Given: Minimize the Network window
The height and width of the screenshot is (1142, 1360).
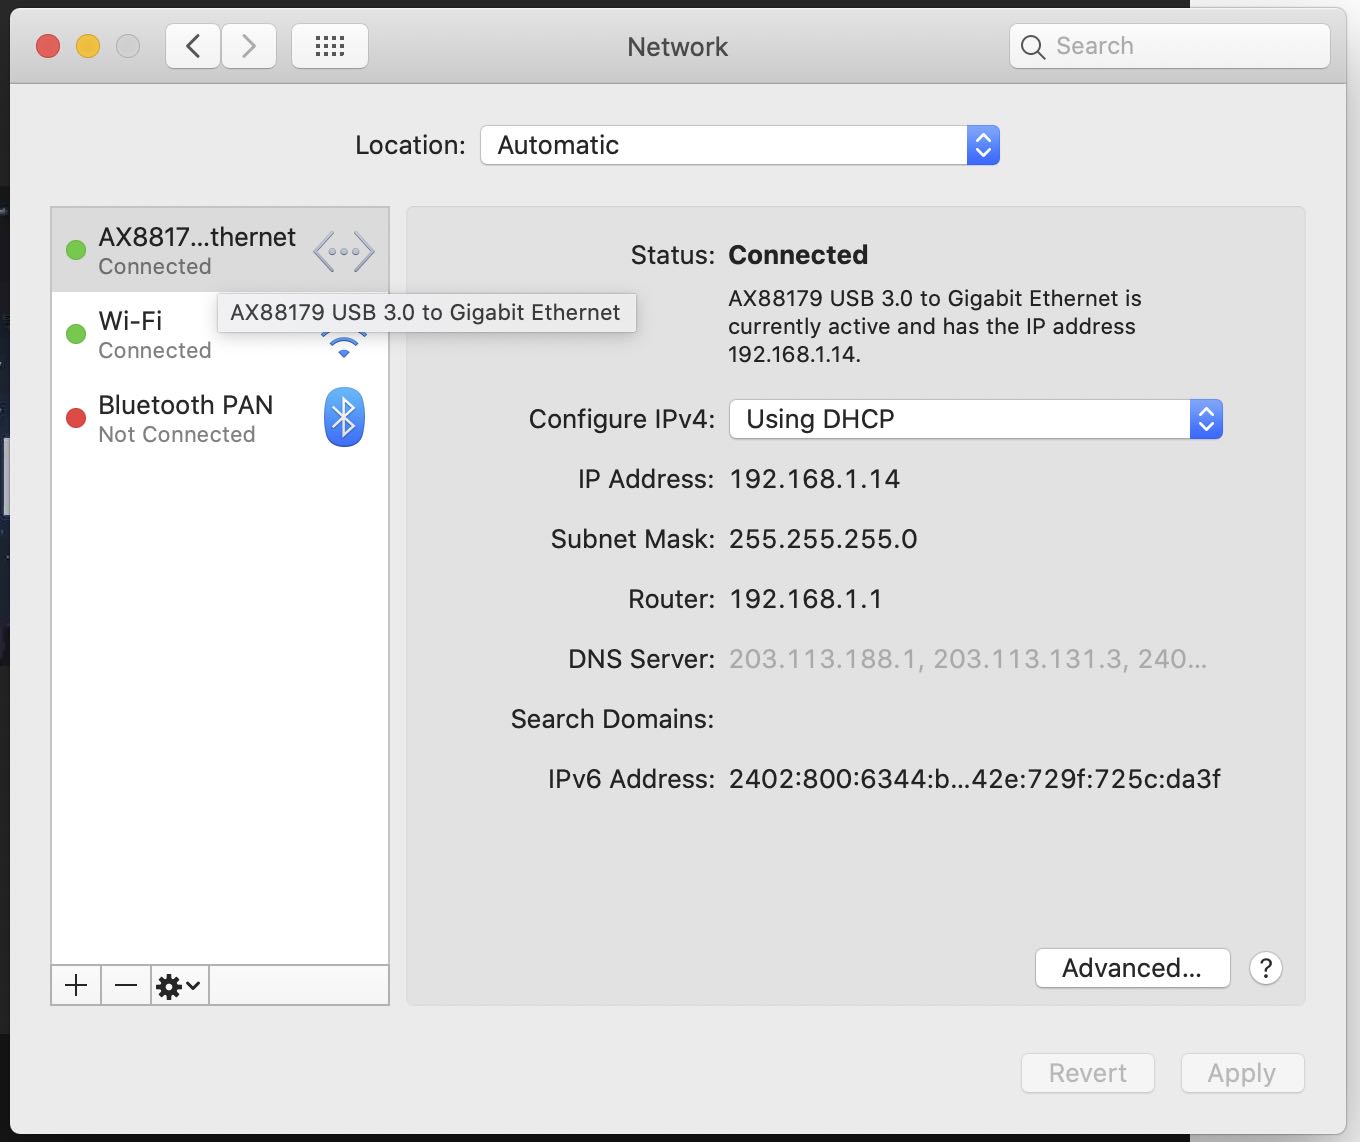Looking at the screenshot, I should (88, 46).
